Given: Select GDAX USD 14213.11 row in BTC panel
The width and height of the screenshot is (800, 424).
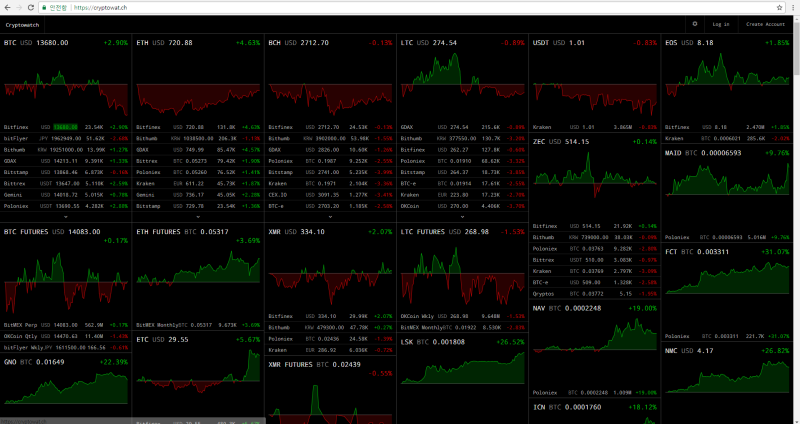Looking at the screenshot, I should coord(66,161).
